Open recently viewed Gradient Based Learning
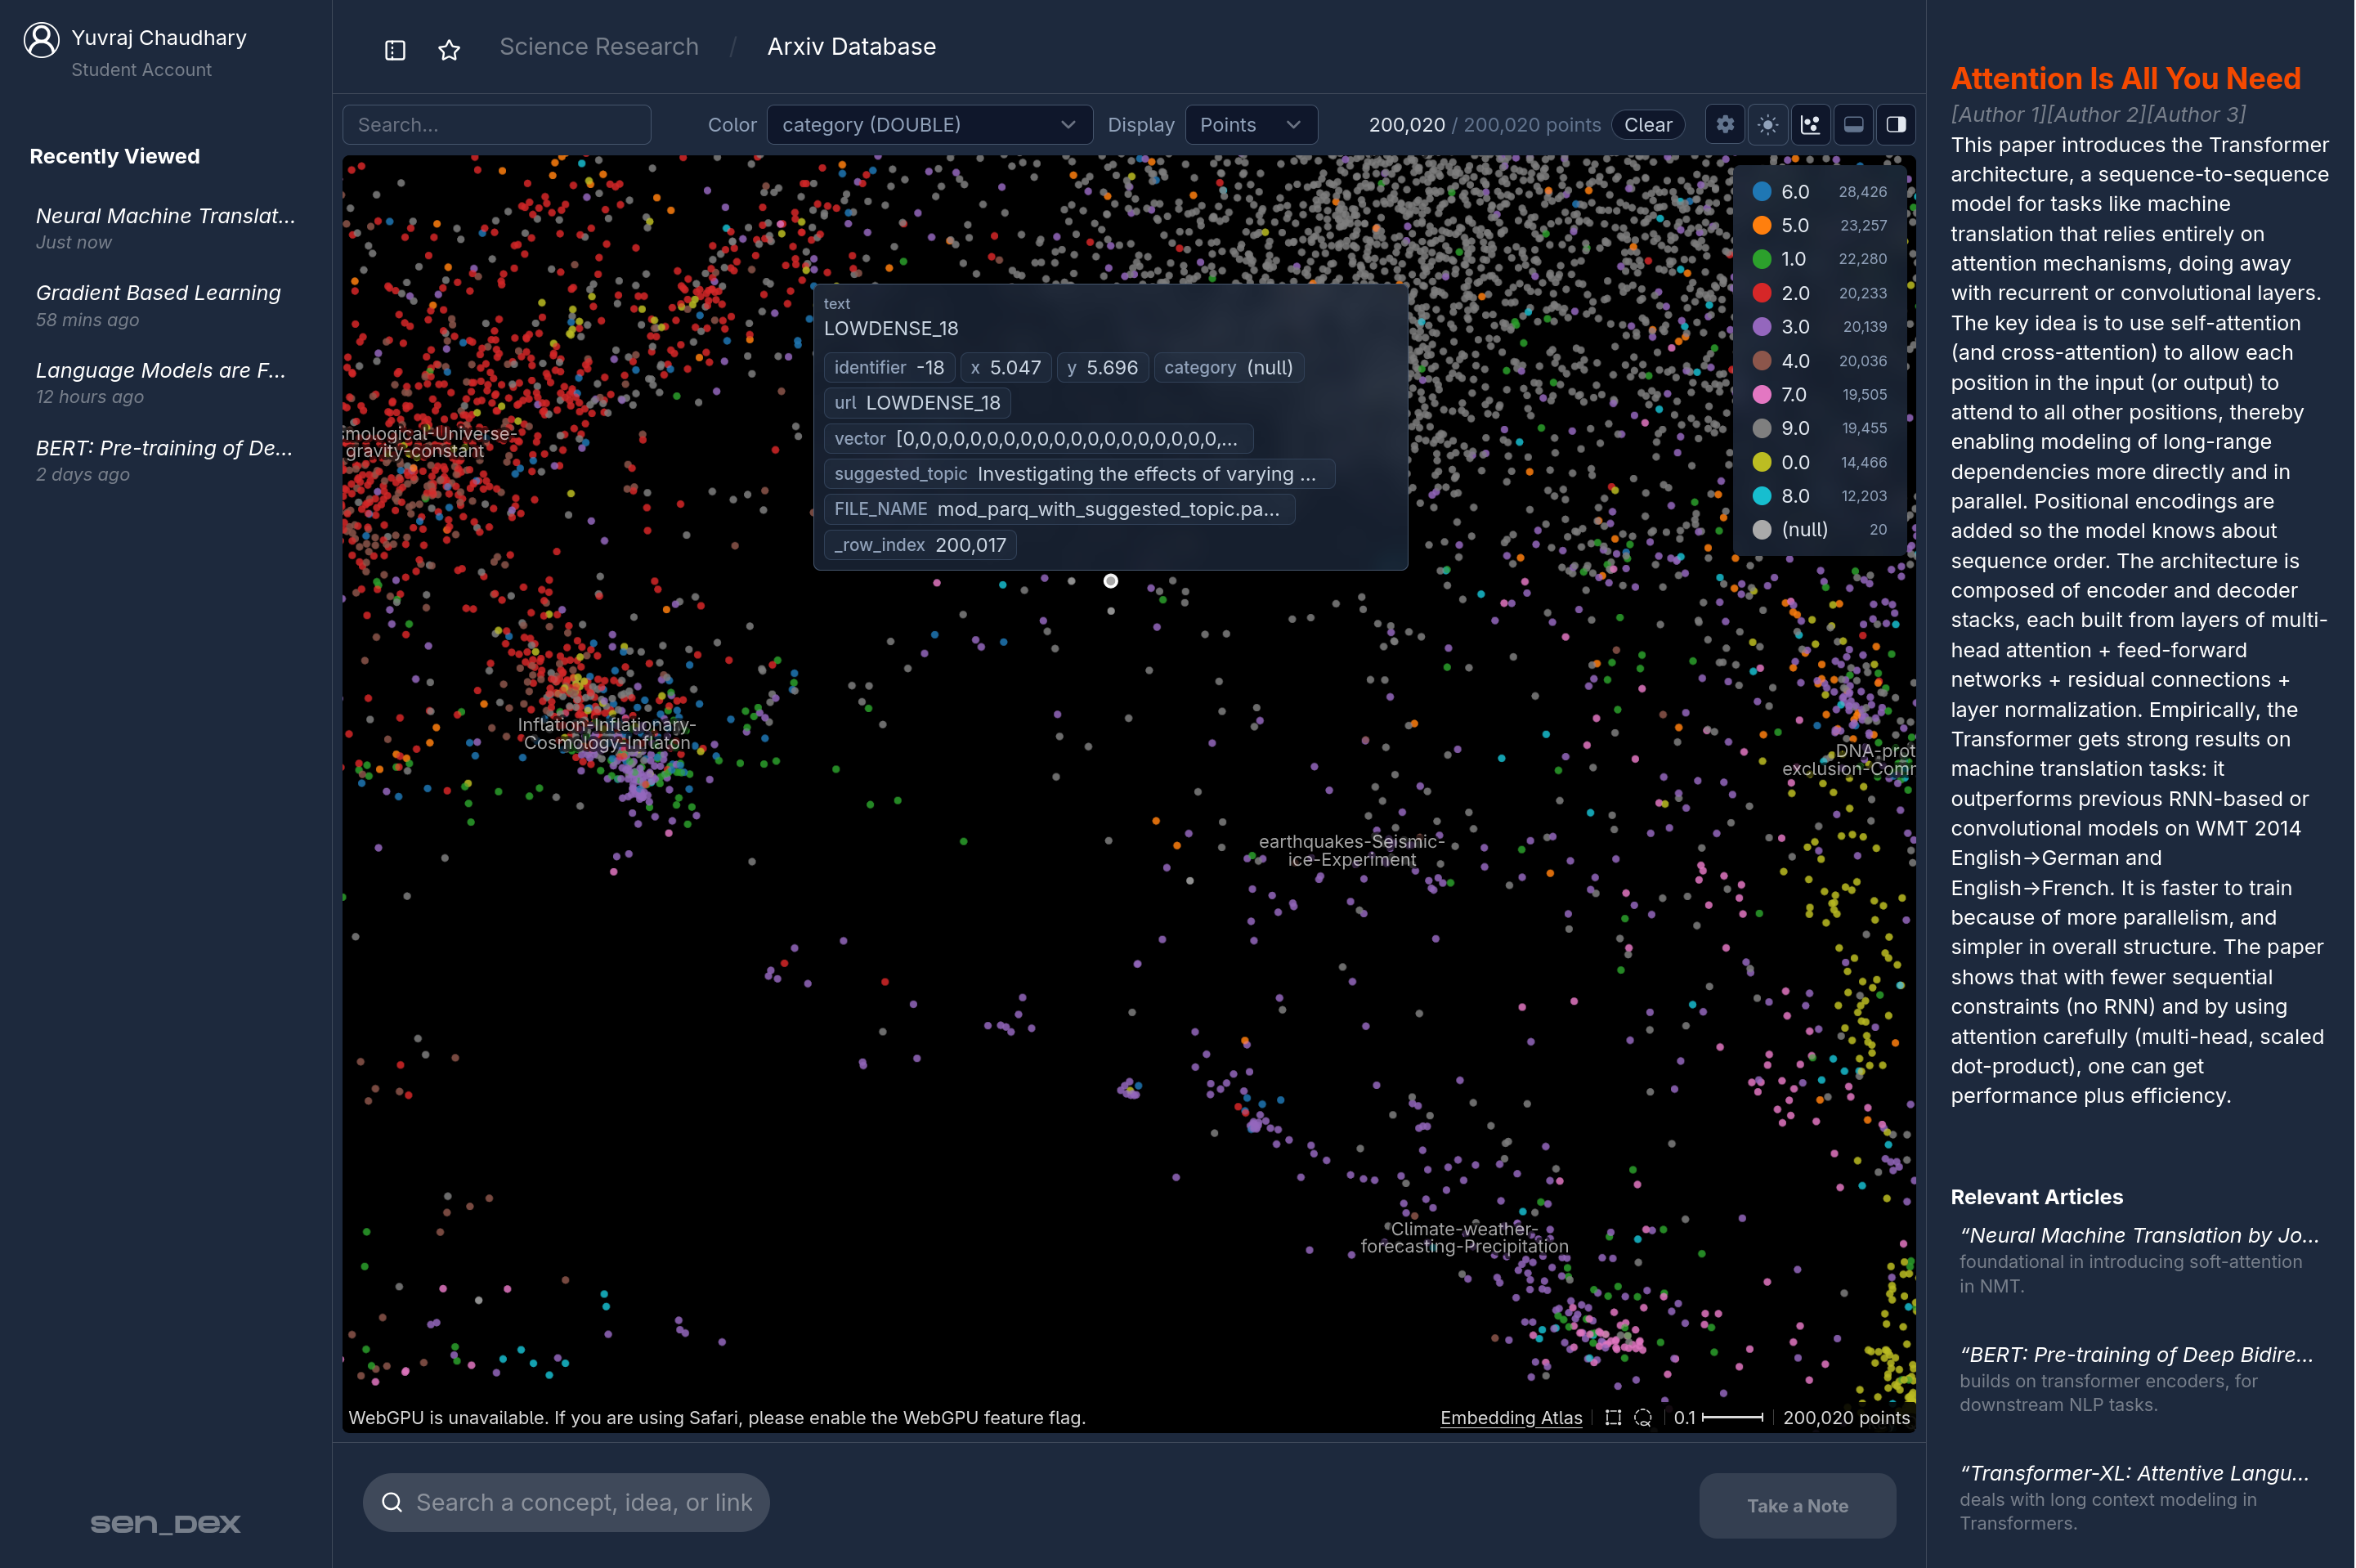The image size is (2356, 1568). 158,293
